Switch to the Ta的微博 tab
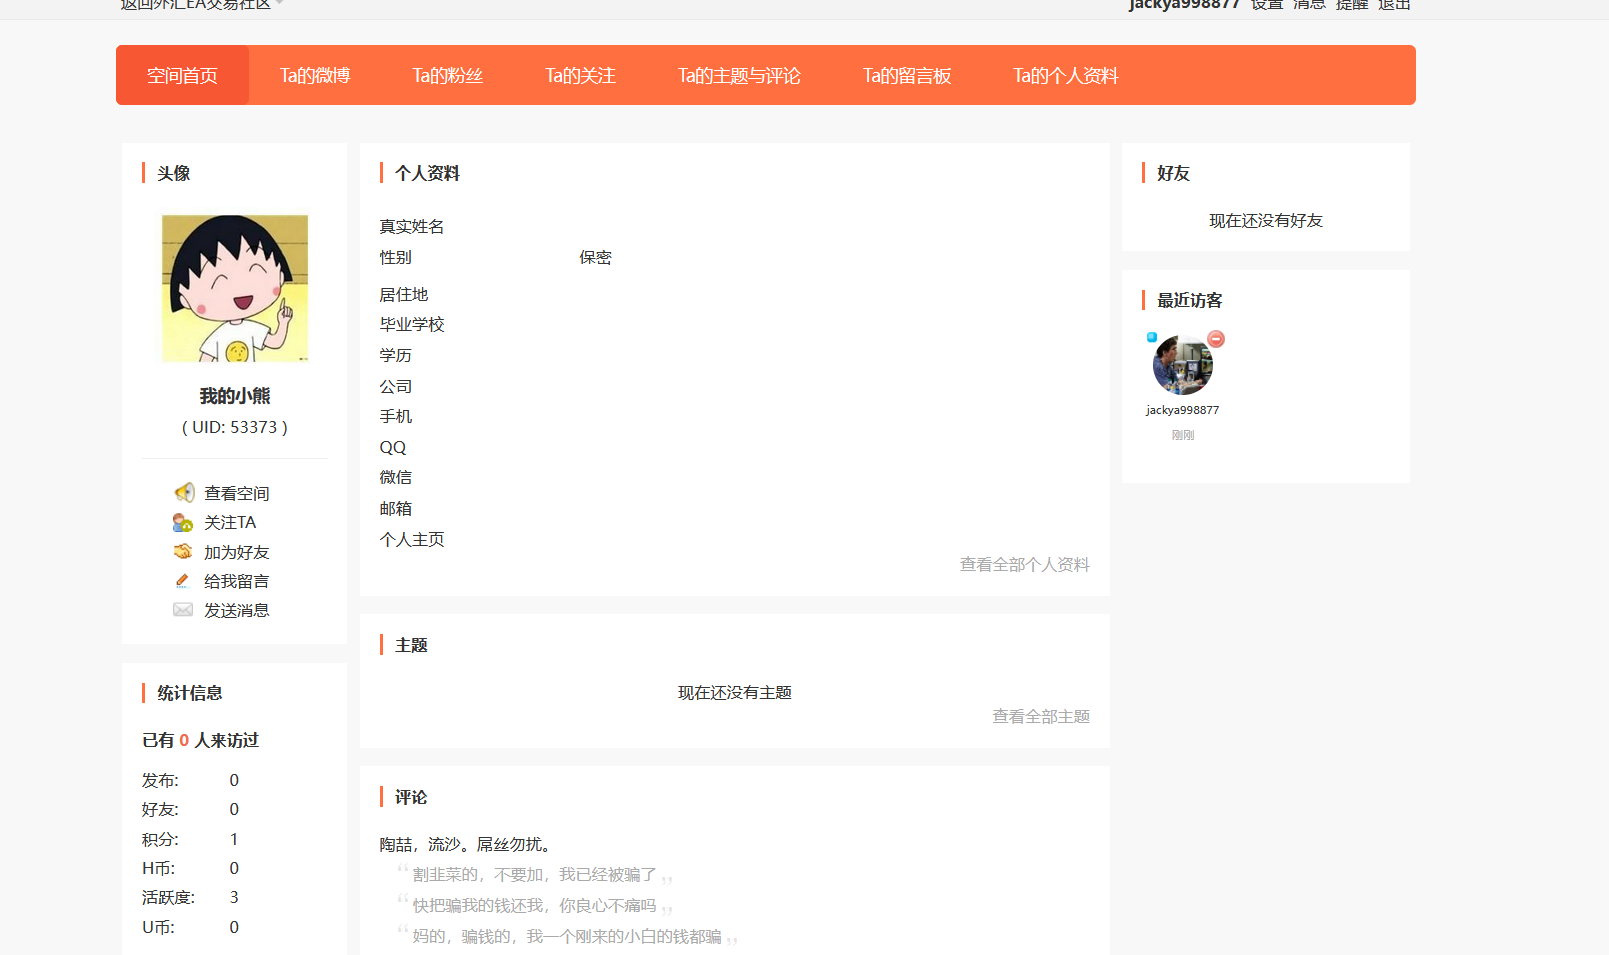 (x=315, y=75)
